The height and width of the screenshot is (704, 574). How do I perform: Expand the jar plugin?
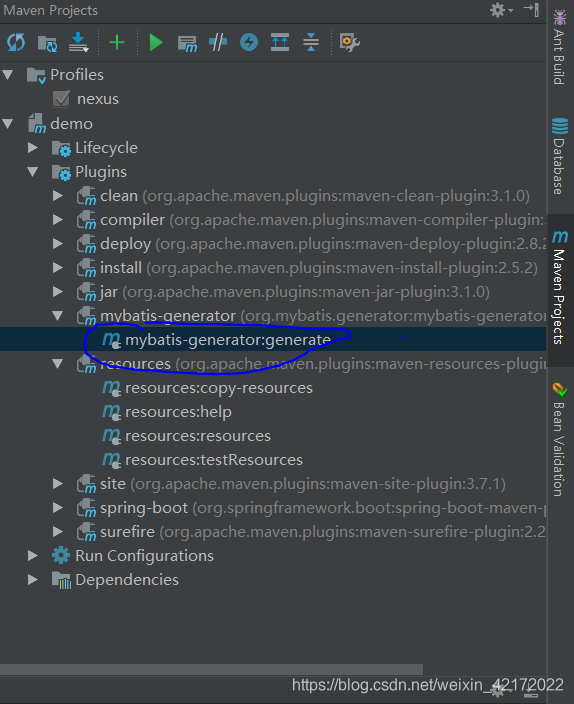[x=57, y=292]
